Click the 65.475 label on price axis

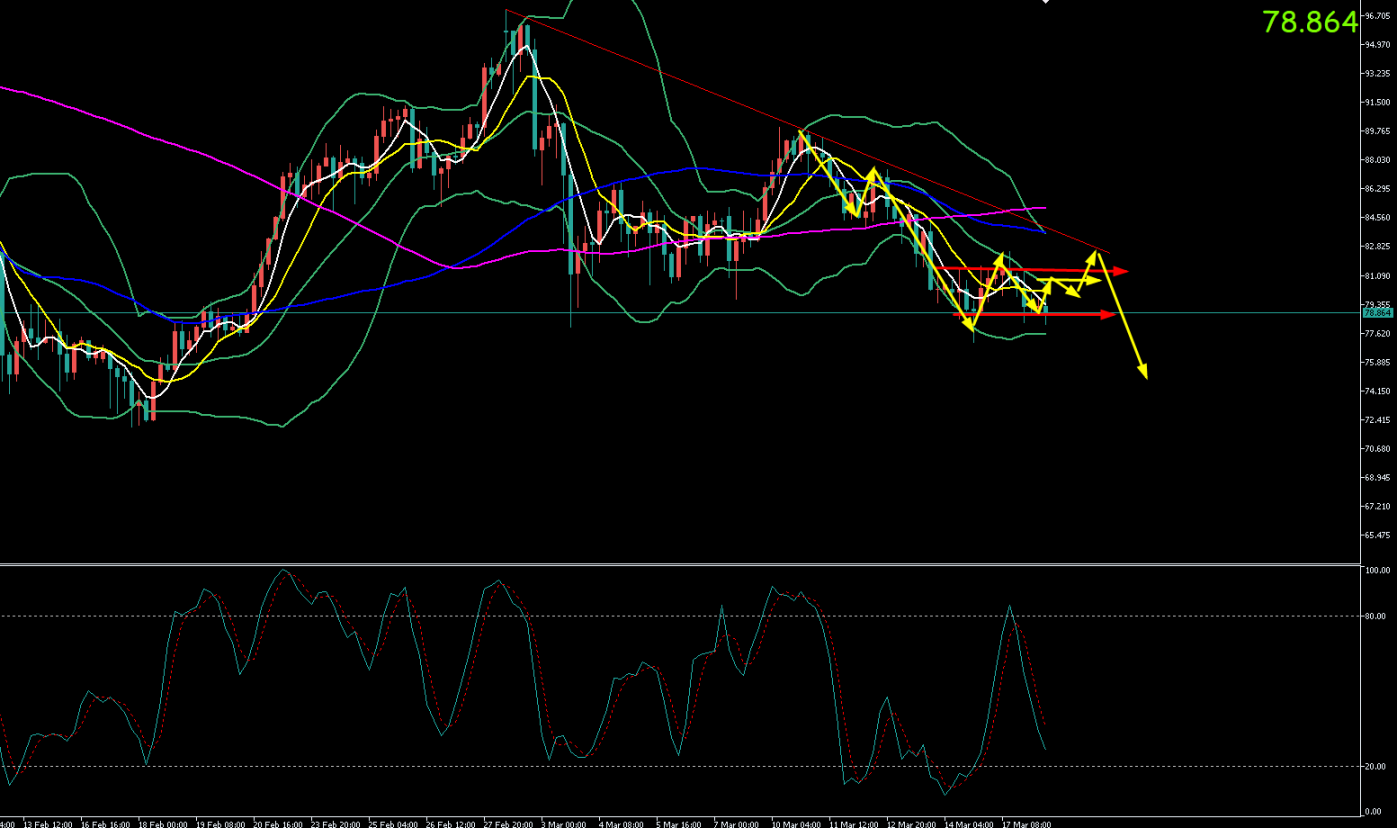1376,536
